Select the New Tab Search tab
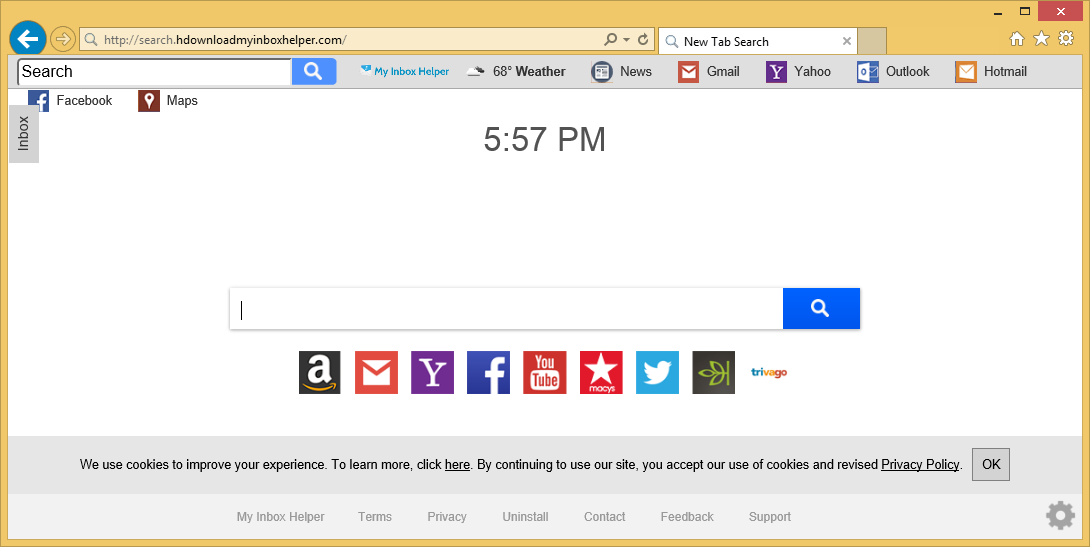Viewport: 1090px width, 547px height. tap(758, 41)
